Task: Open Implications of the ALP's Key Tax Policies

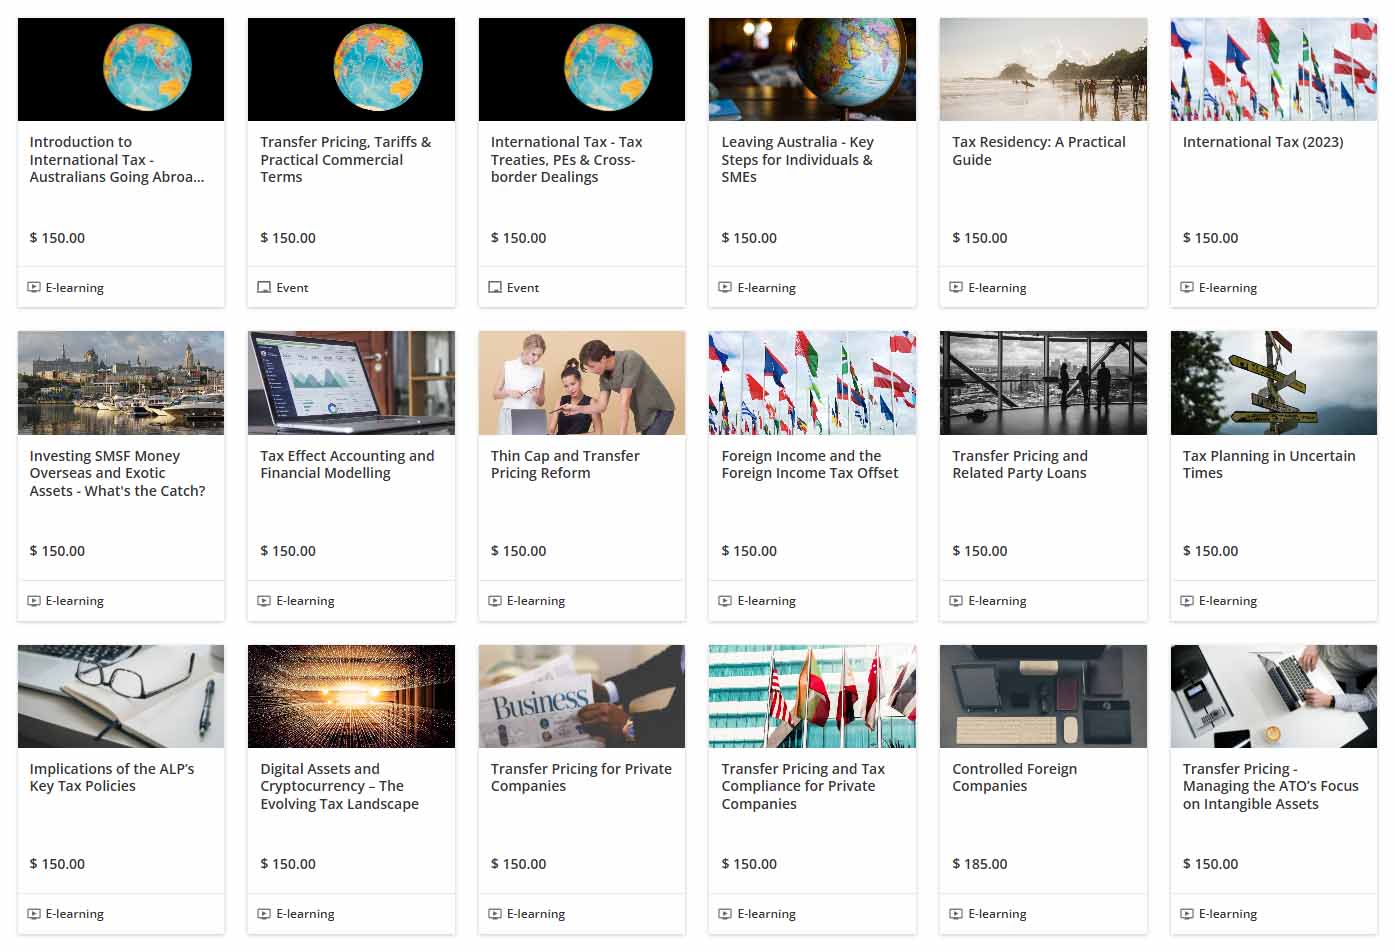Action: click(x=111, y=777)
